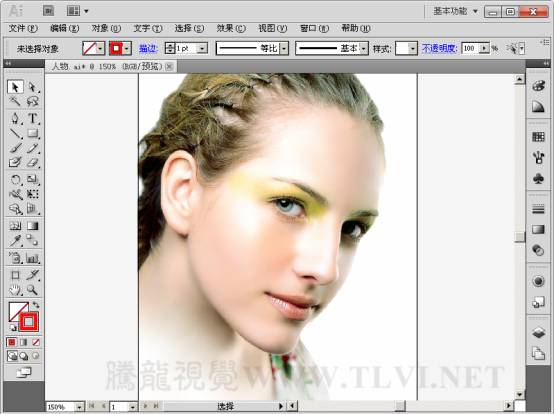Set paint mode to Color
554x414 pixels.
[x=12, y=342]
